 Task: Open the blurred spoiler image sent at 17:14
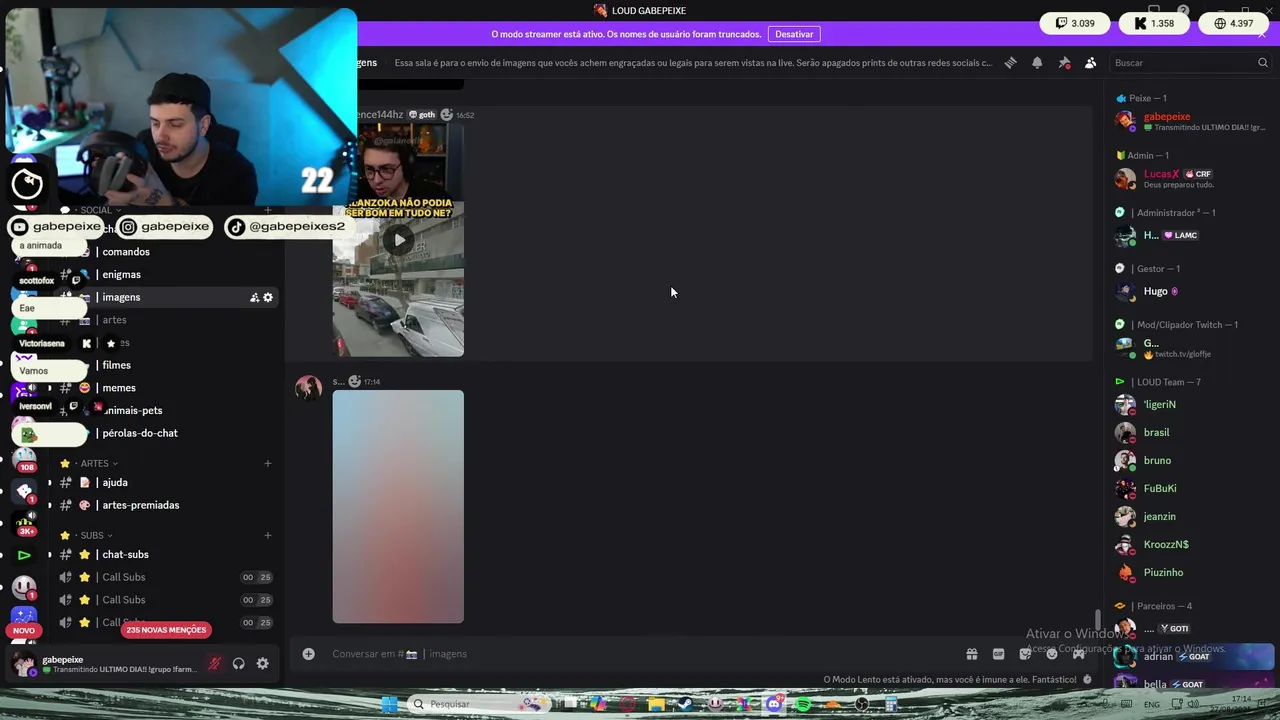coord(398,506)
